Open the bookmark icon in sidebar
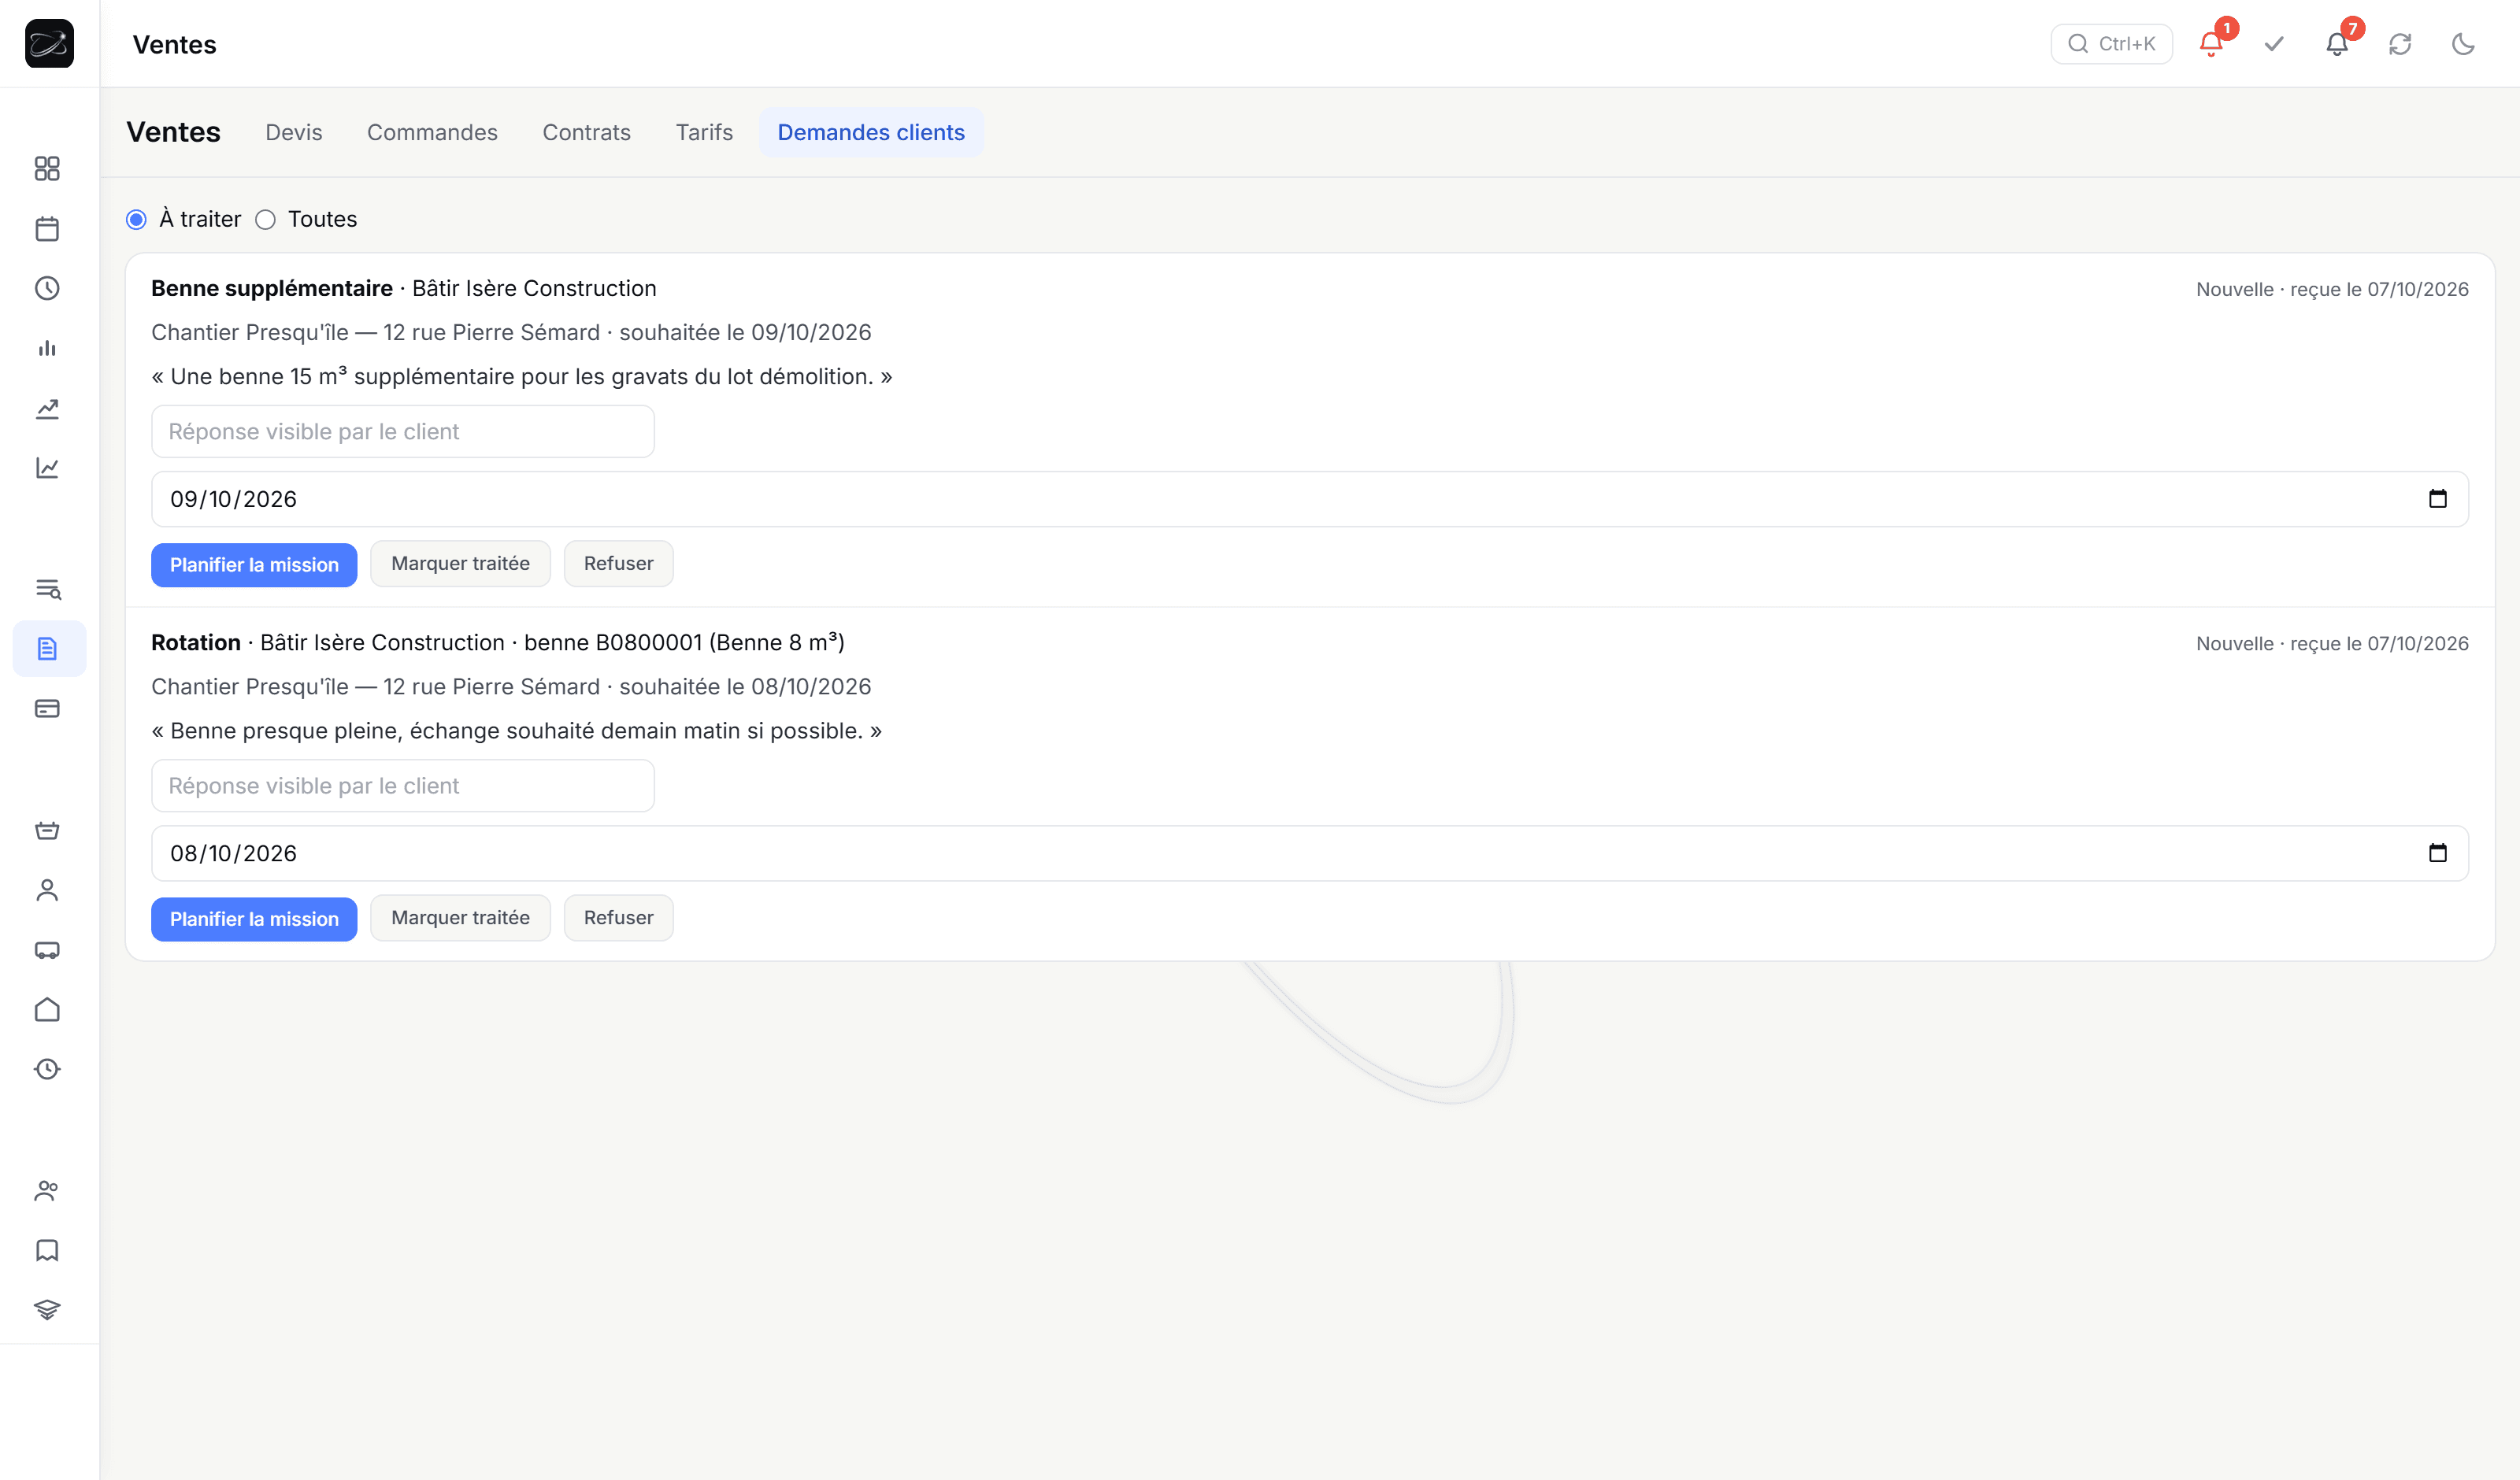The width and height of the screenshot is (2520, 1480). pyautogui.click(x=47, y=1251)
